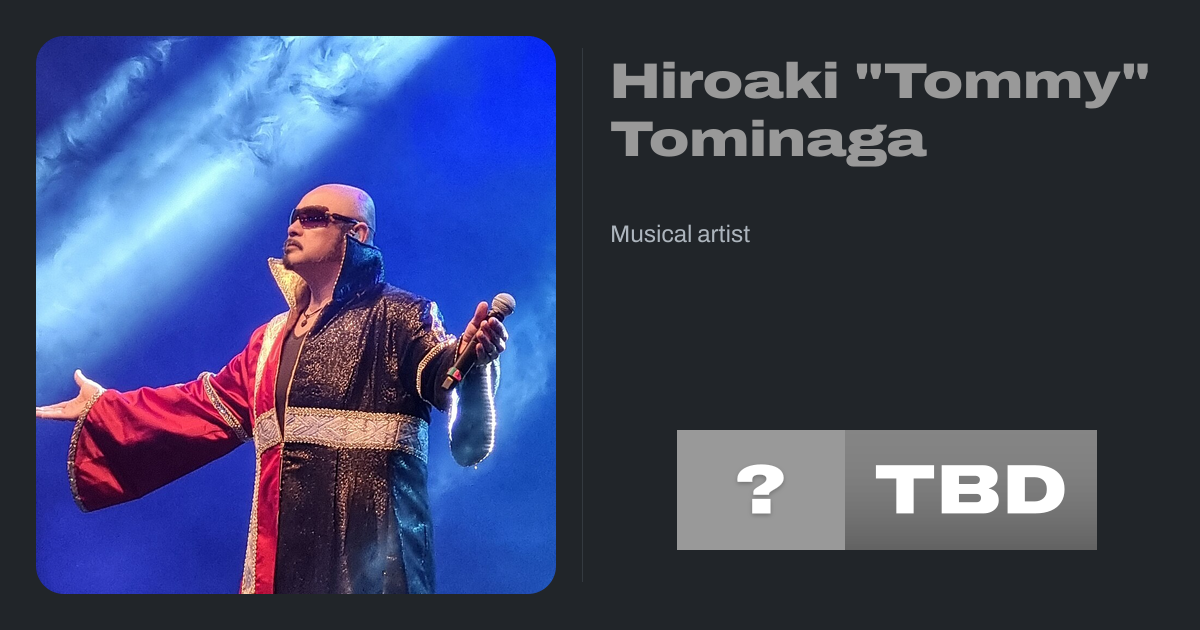Open the Hiroaki "Tommy" Tominaga artist photo
This screenshot has height=630, width=1200.
point(296,315)
